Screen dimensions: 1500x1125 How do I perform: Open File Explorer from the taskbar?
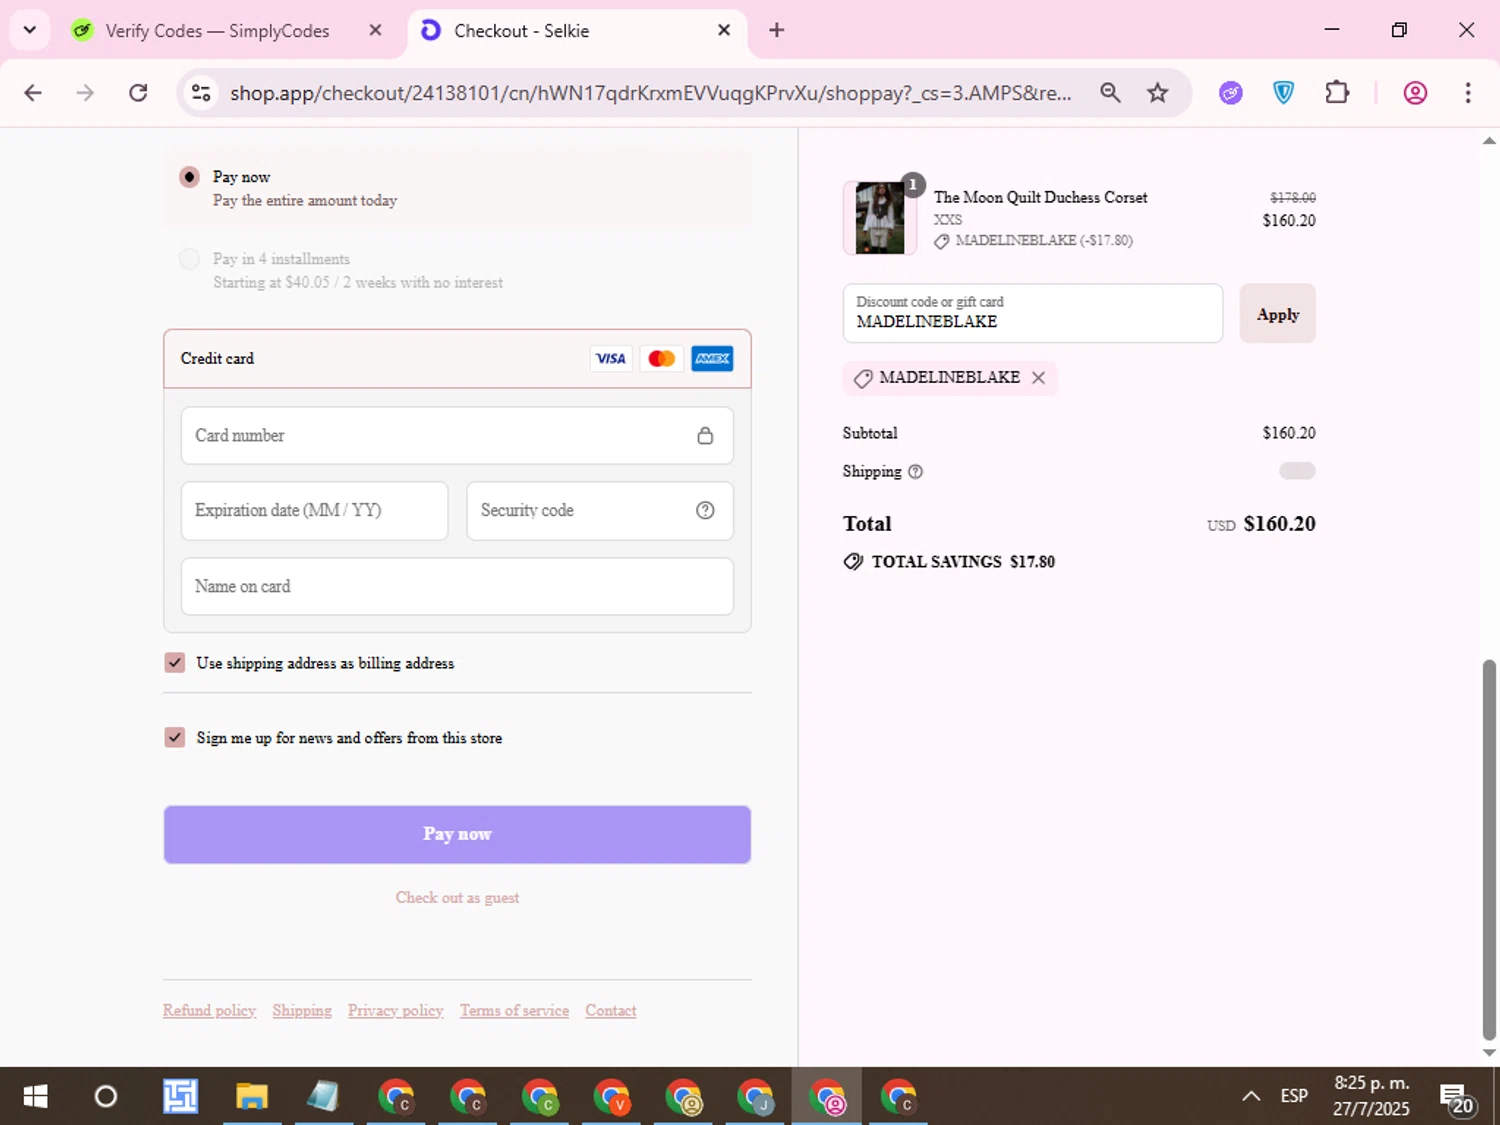point(252,1097)
